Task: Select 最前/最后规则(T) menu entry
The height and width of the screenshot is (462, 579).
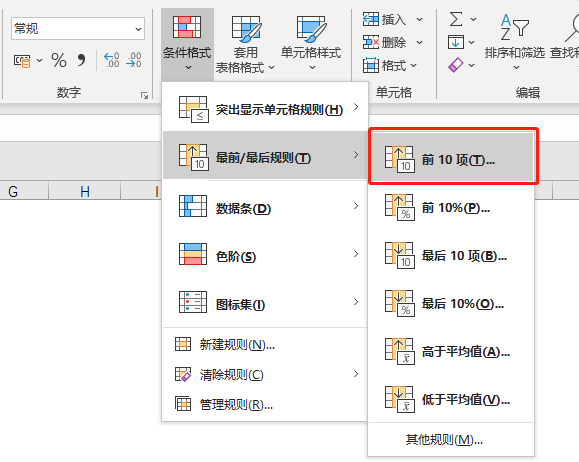Action: [265, 155]
